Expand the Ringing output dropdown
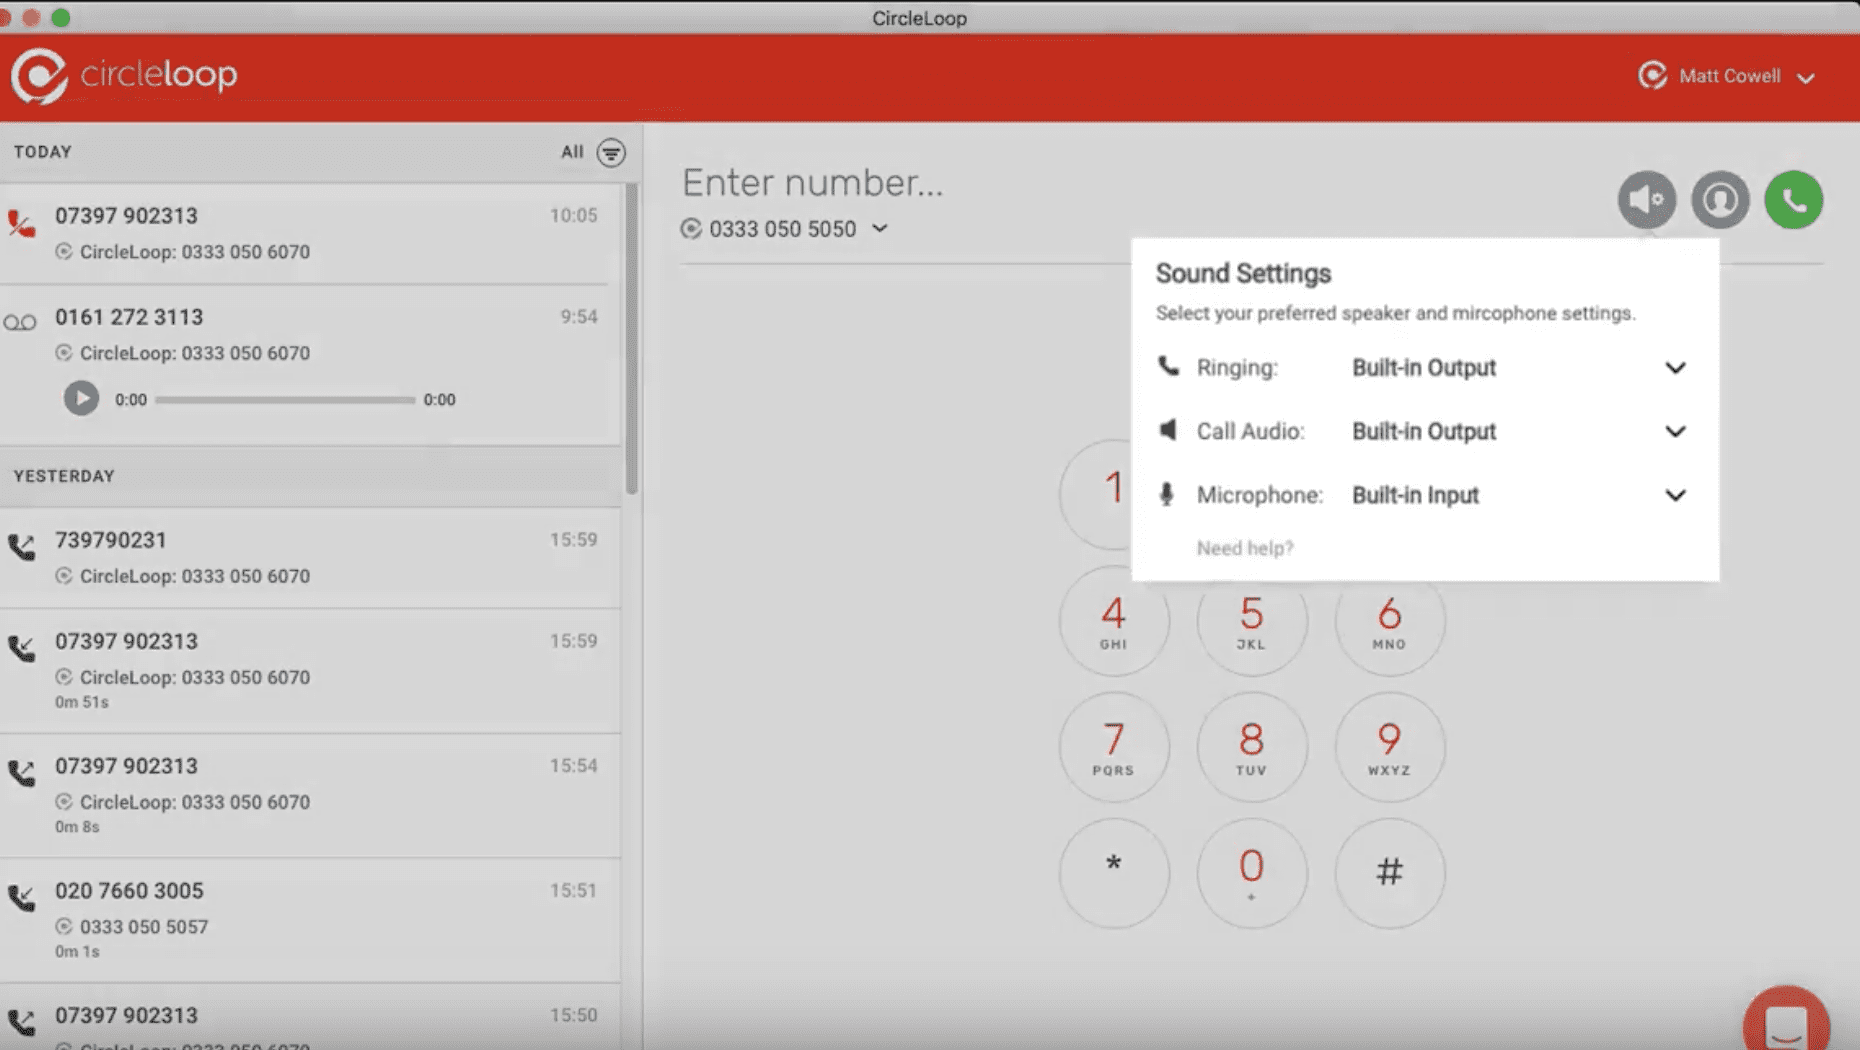1860x1050 pixels. coord(1675,368)
